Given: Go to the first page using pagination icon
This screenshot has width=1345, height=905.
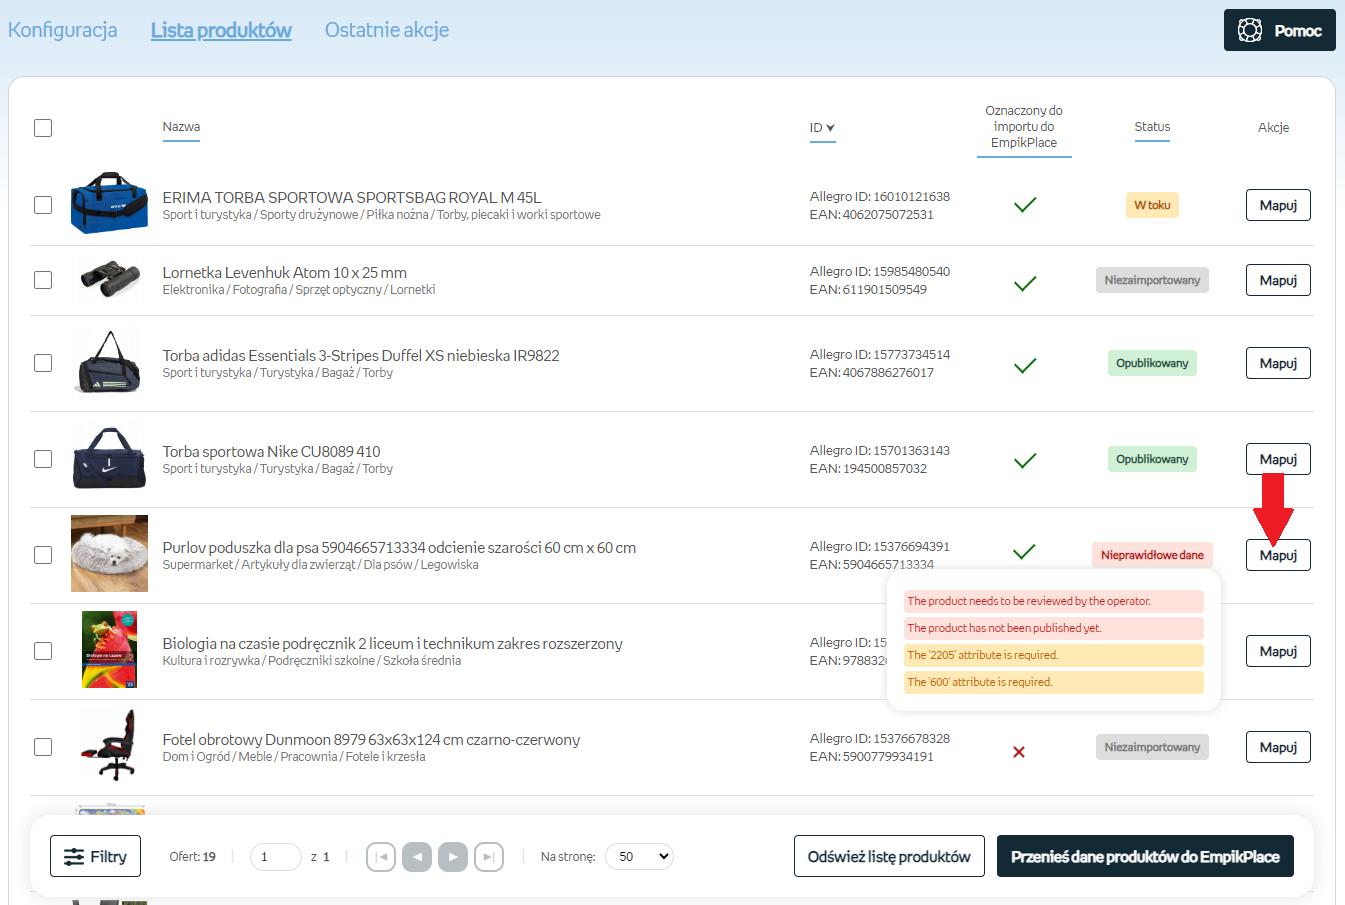Looking at the screenshot, I should [381, 857].
